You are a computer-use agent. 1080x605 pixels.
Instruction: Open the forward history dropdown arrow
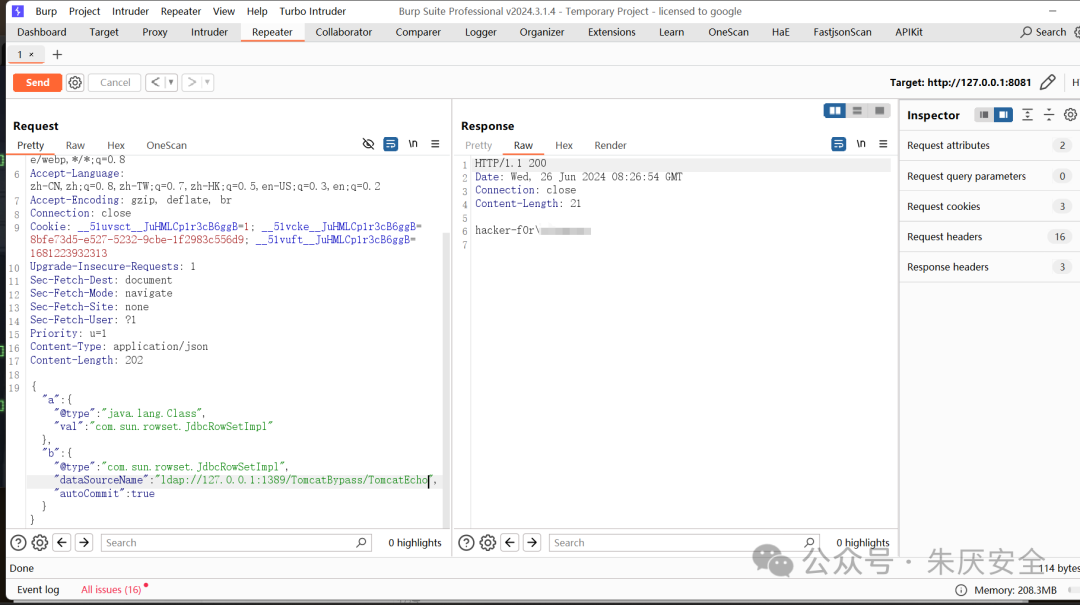207,83
